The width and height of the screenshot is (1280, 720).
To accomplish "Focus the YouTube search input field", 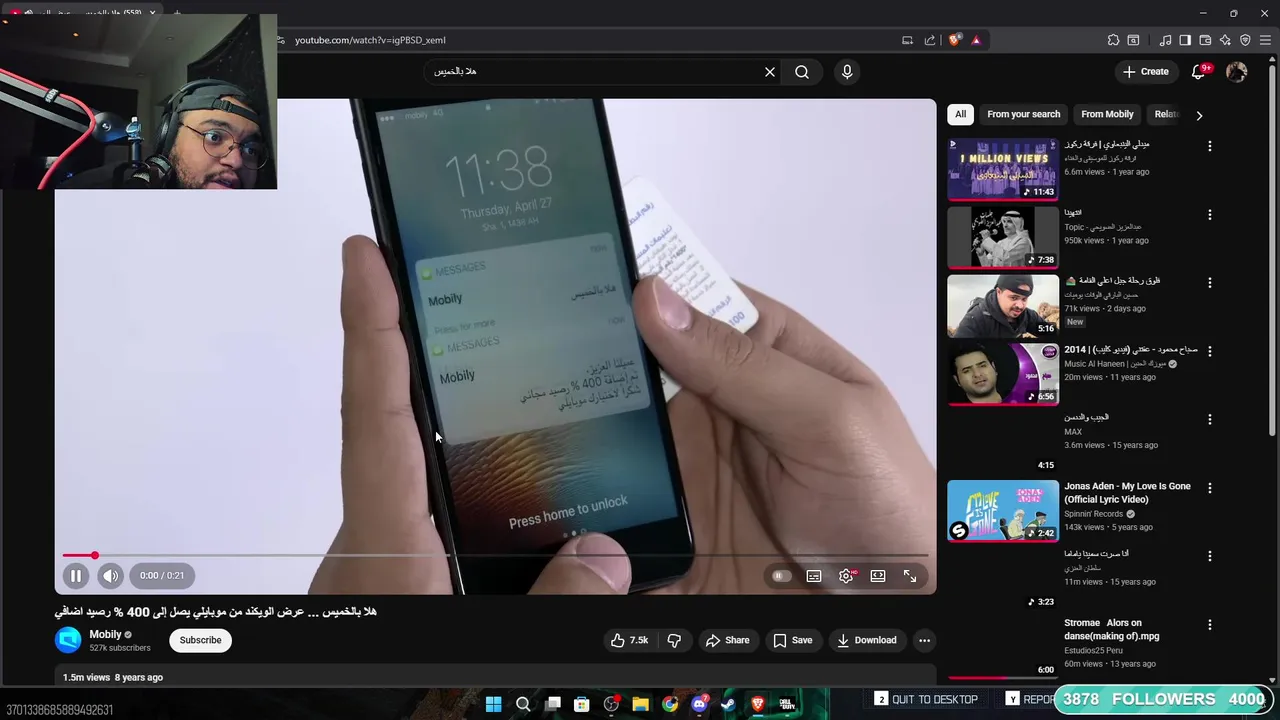I will pos(595,72).
